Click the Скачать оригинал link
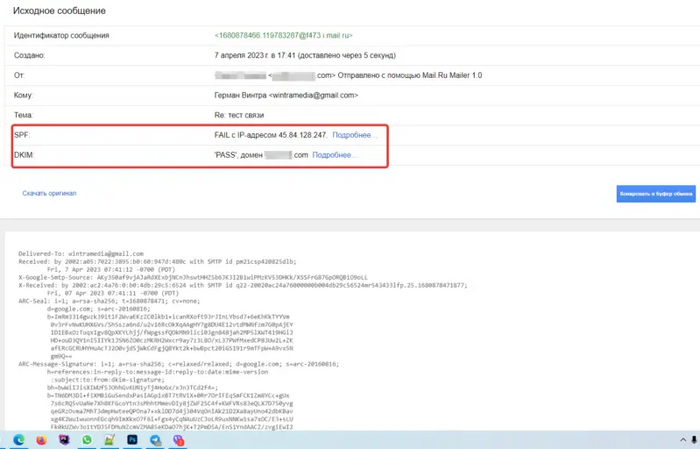The width and height of the screenshot is (700, 449). click(49, 193)
